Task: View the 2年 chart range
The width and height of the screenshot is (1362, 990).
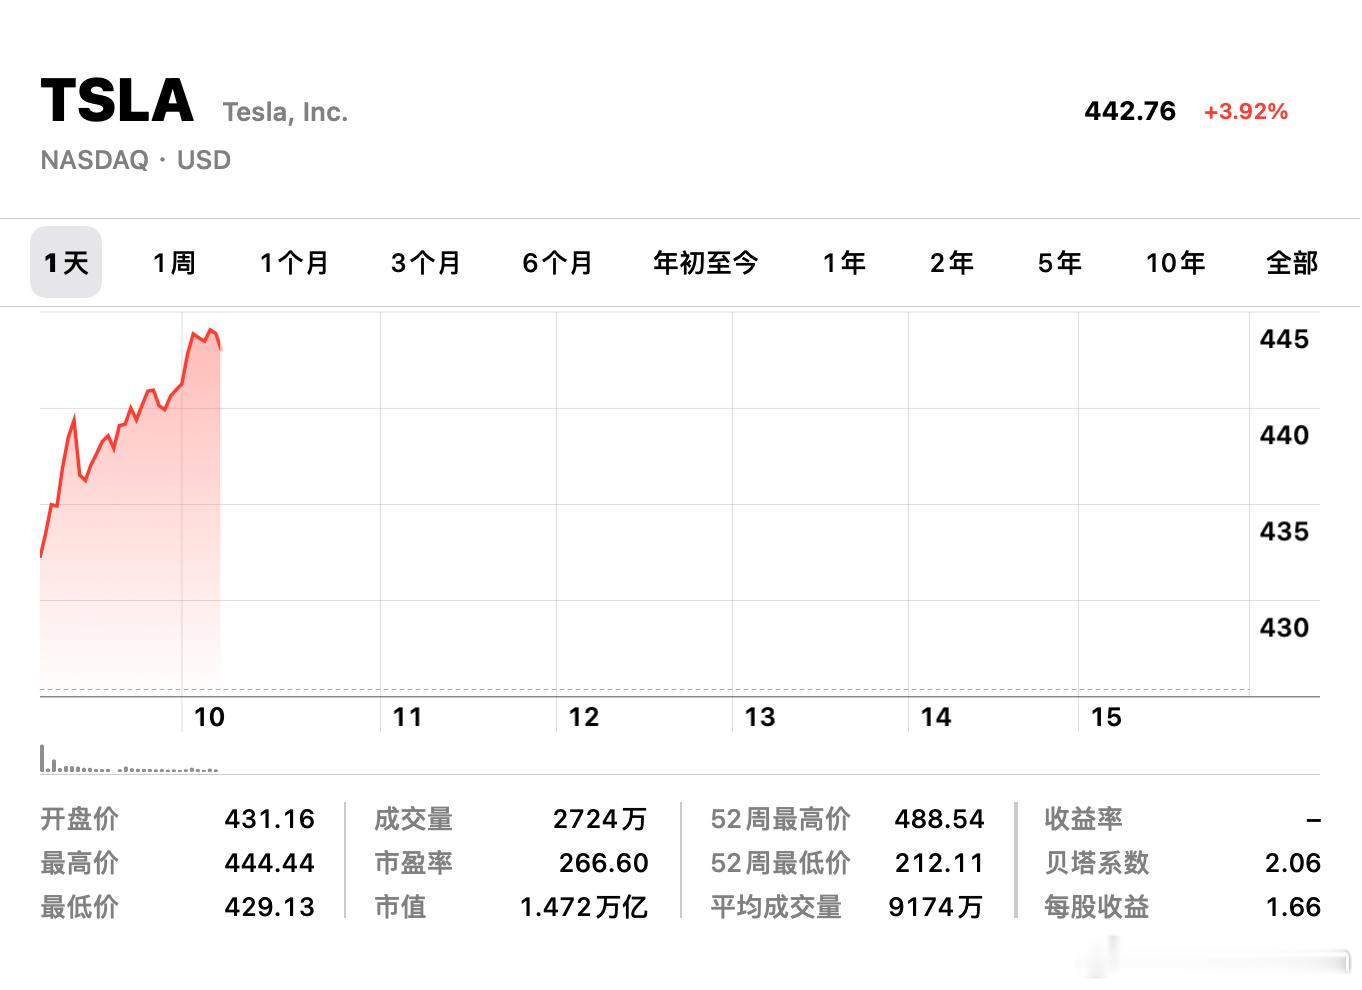Action: pos(951,263)
